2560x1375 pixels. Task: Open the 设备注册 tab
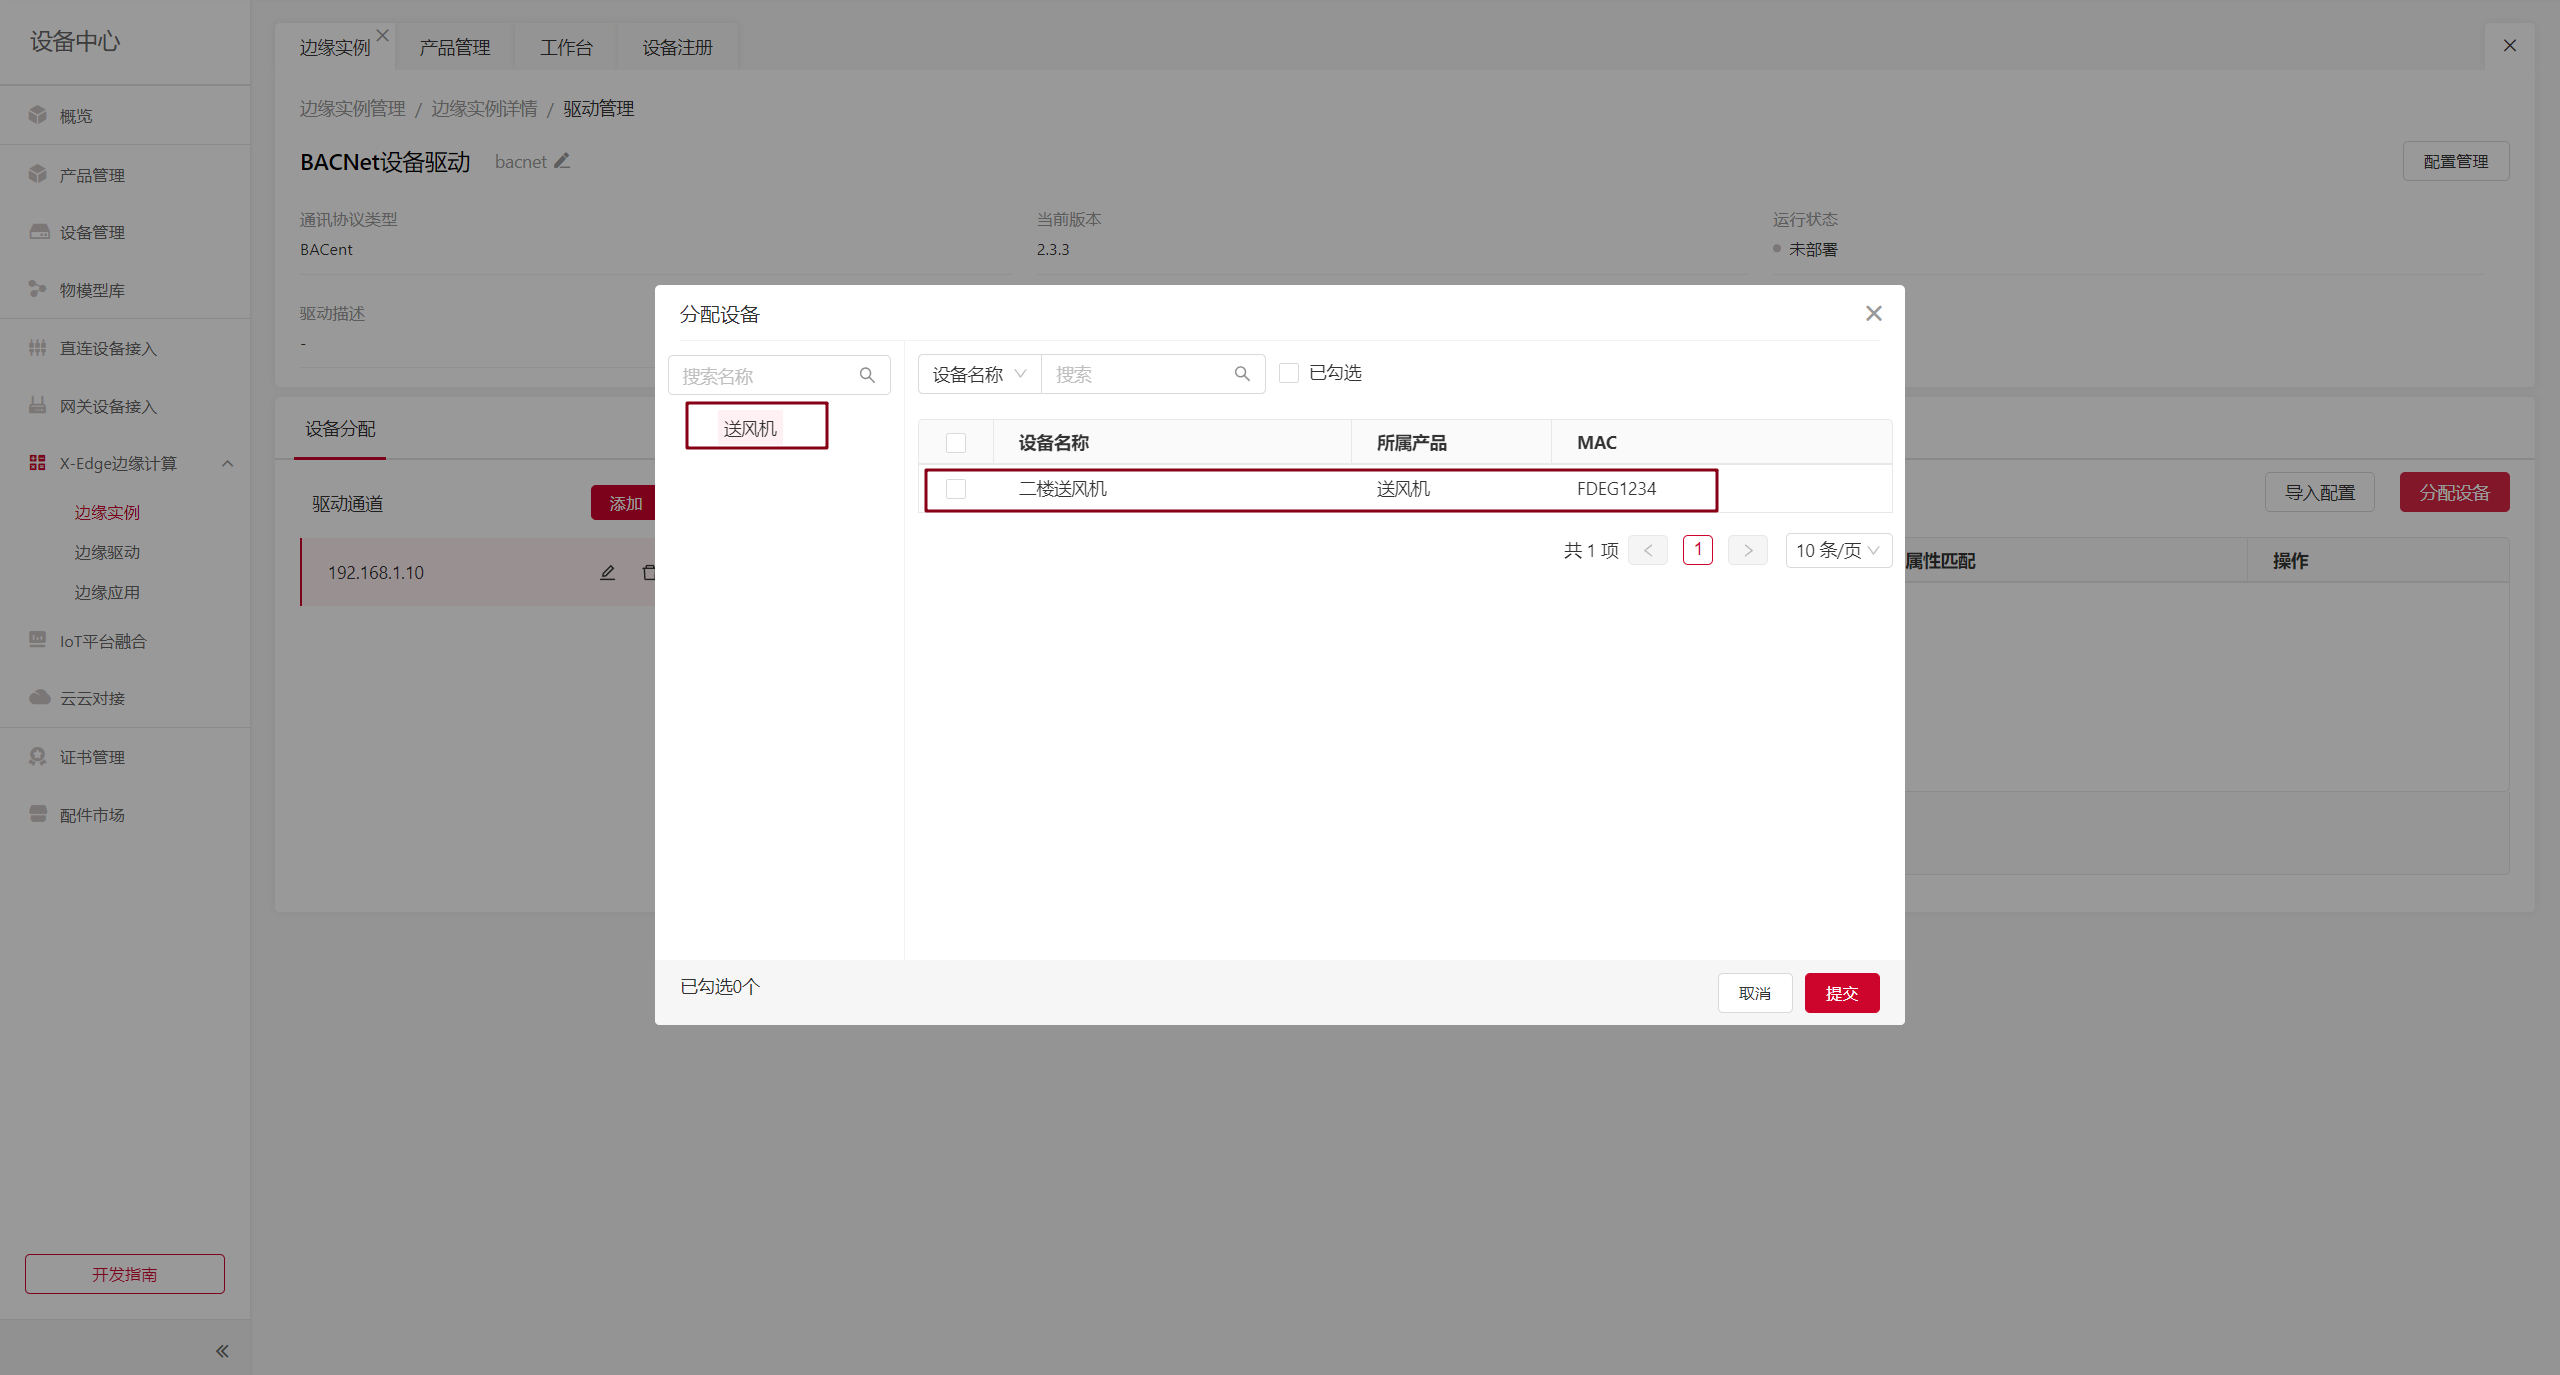pos(677,47)
